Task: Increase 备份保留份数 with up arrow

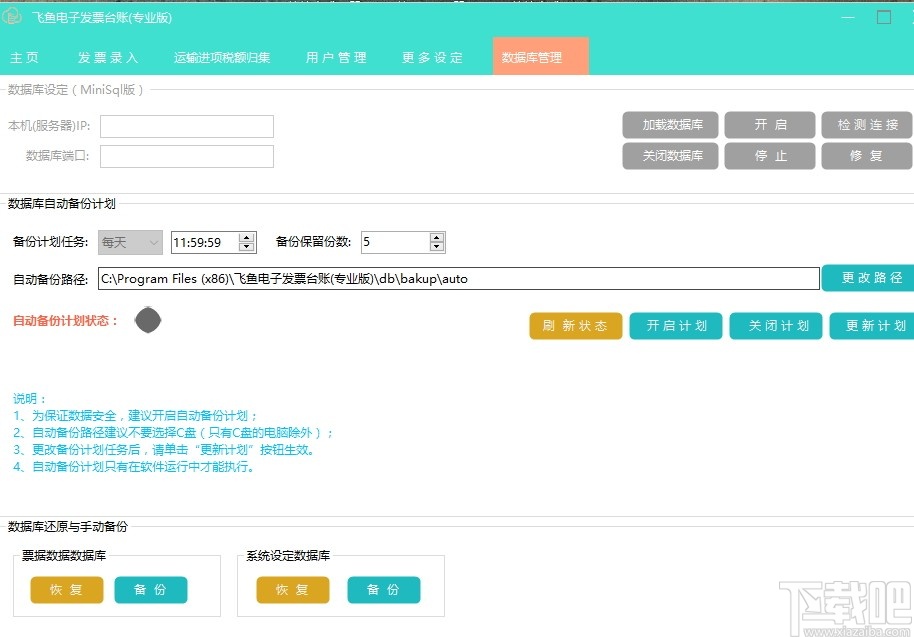Action: (437, 237)
